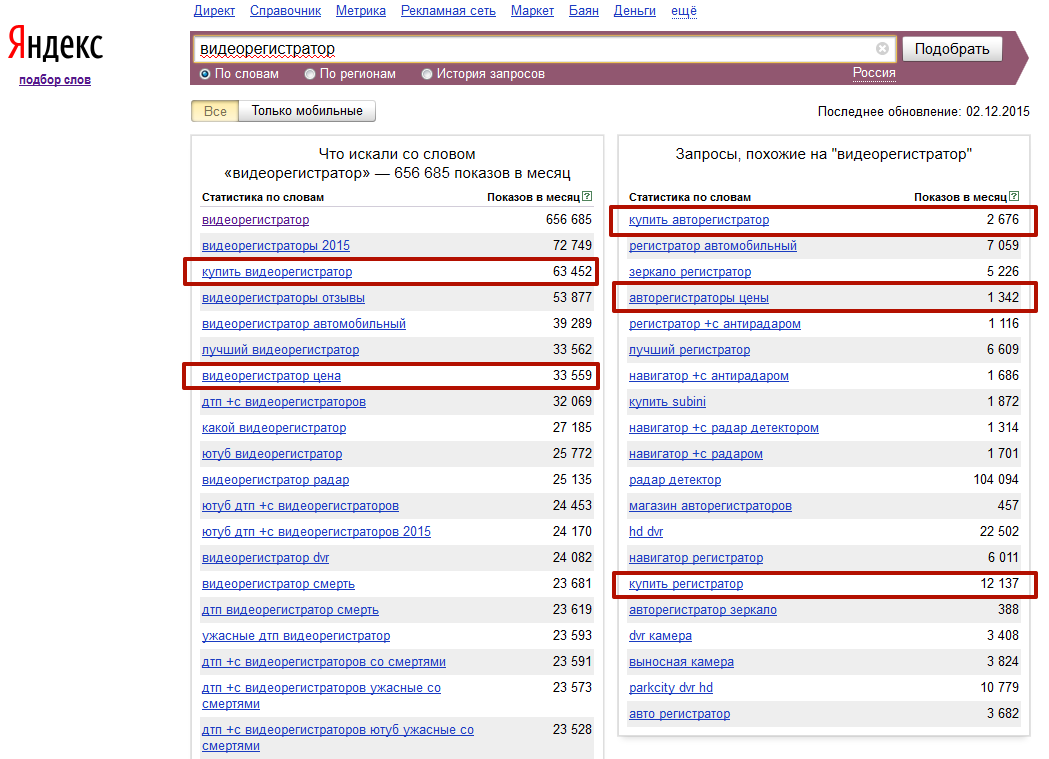Open the 'зеркало регистратор' query link
This screenshot has height=759, width=1049.
690,272
